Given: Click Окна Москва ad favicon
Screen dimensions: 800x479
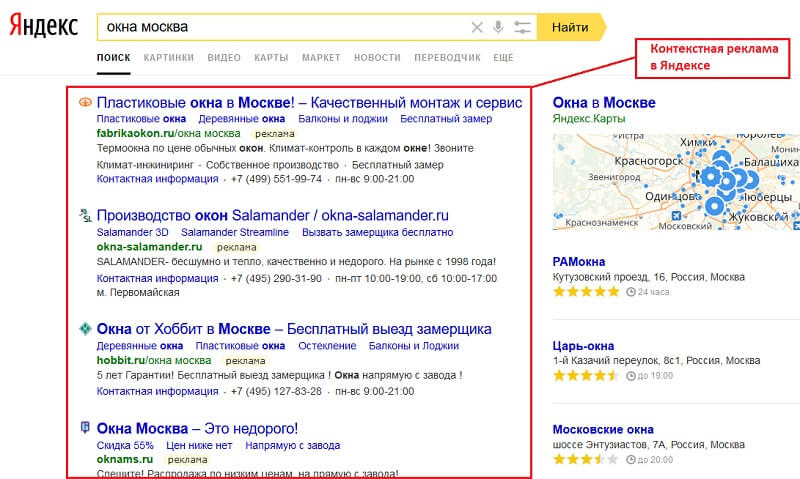Looking at the screenshot, I should 85,428.
